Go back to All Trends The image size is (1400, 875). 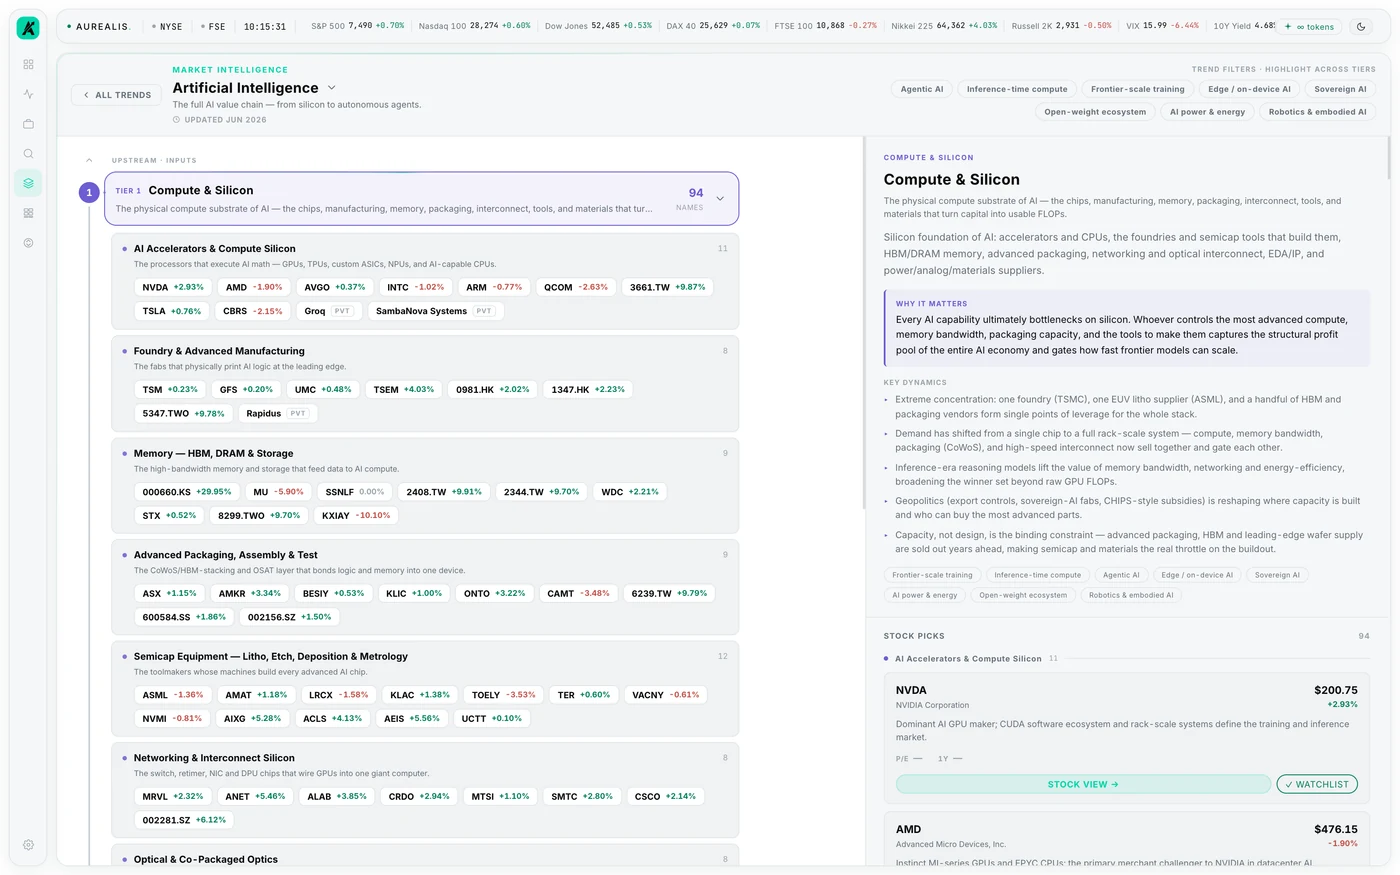[x=116, y=95]
